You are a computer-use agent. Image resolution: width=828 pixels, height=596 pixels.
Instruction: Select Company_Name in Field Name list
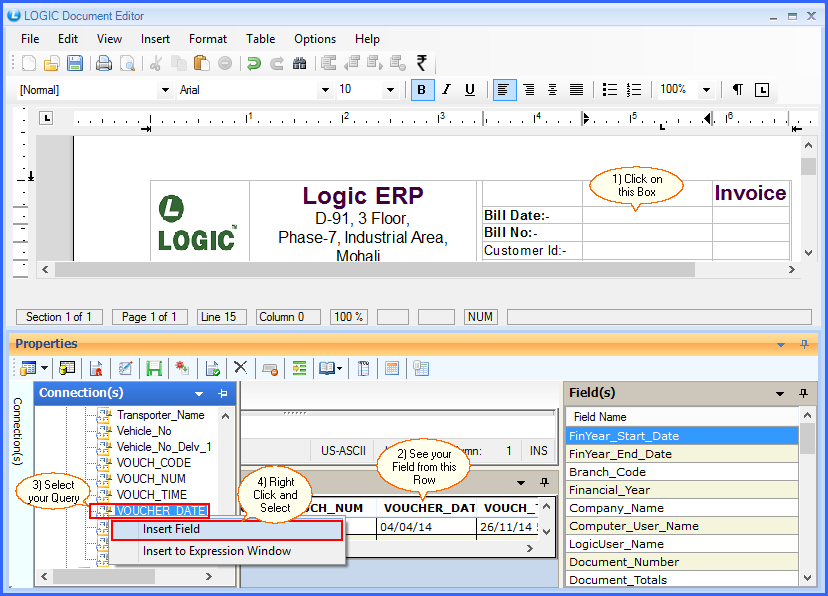(682, 508)
